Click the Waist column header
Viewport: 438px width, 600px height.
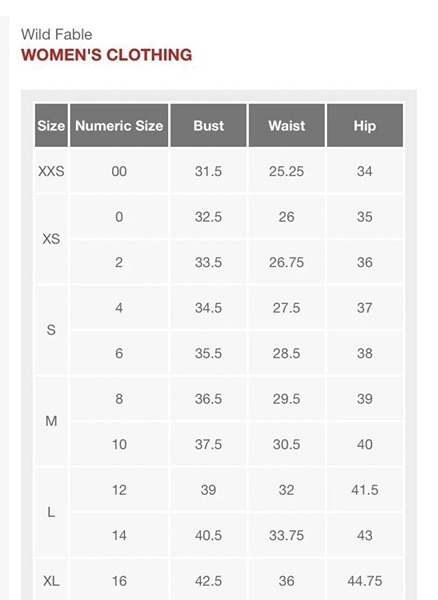click(287, 126)
